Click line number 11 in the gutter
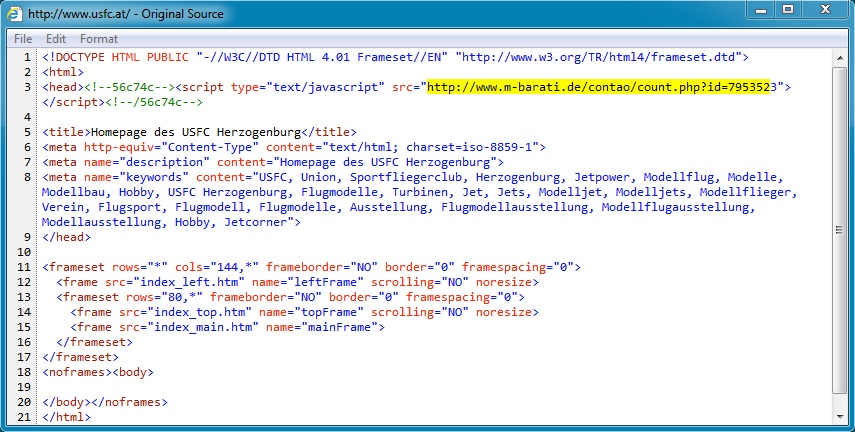 tap(23, 267)
